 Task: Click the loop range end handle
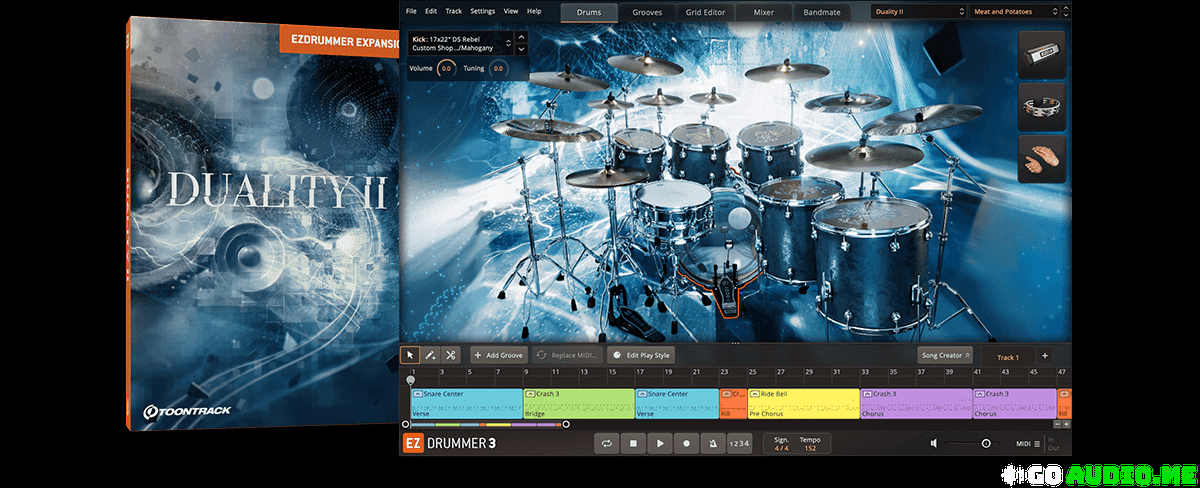tap(566, 424)
